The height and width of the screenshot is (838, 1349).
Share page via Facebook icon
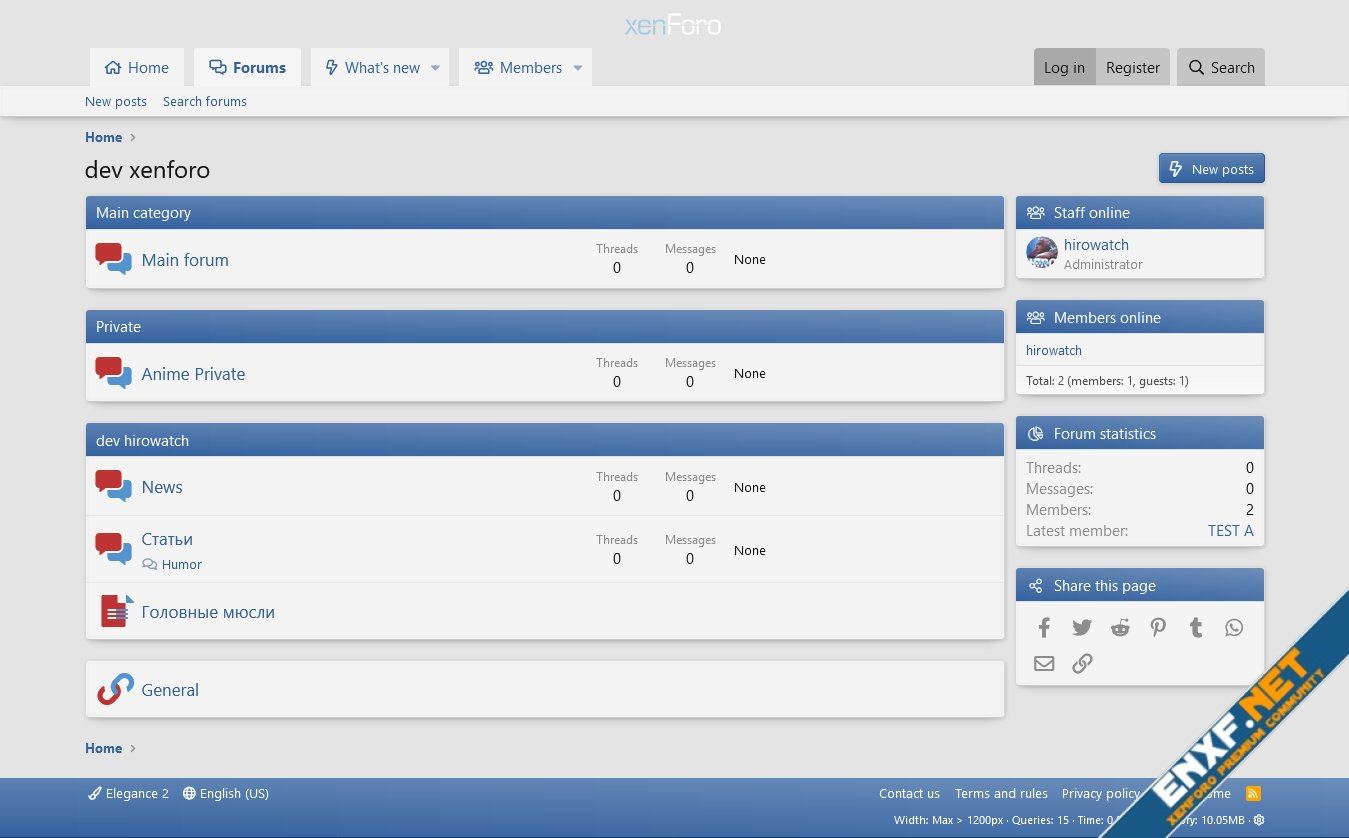pos(1044,628)
